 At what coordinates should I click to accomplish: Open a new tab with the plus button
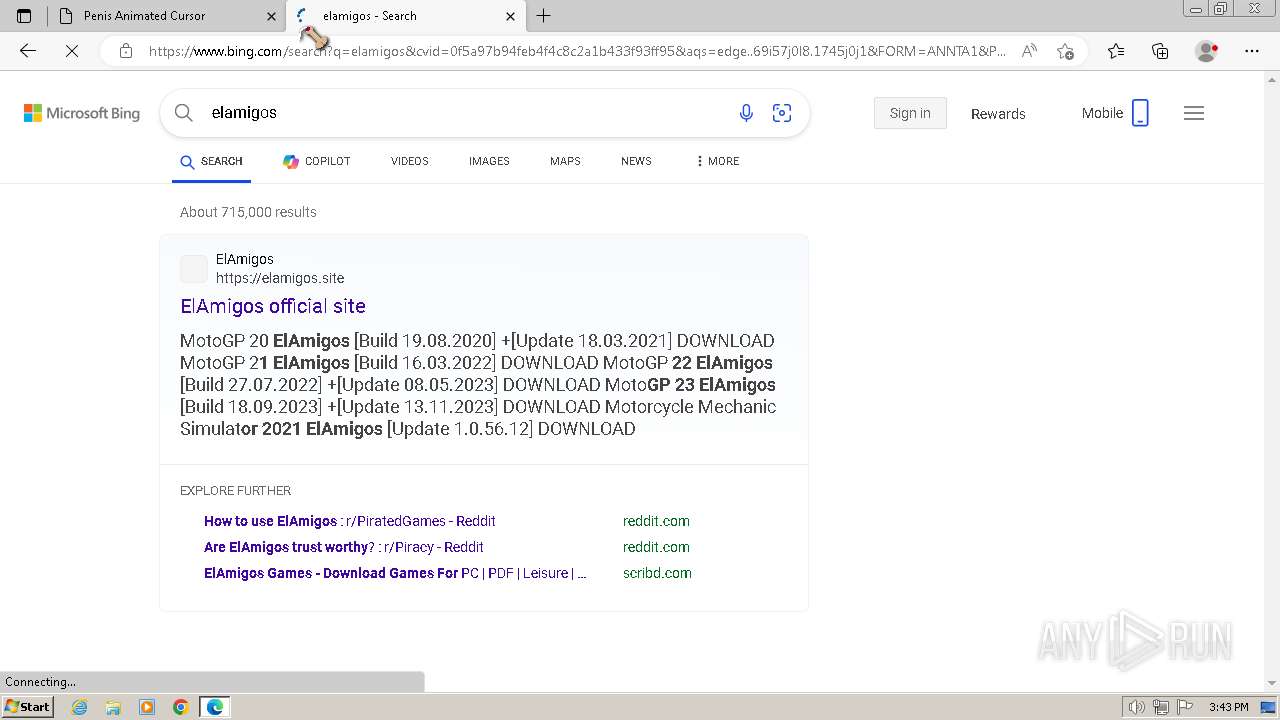(544, 16)
